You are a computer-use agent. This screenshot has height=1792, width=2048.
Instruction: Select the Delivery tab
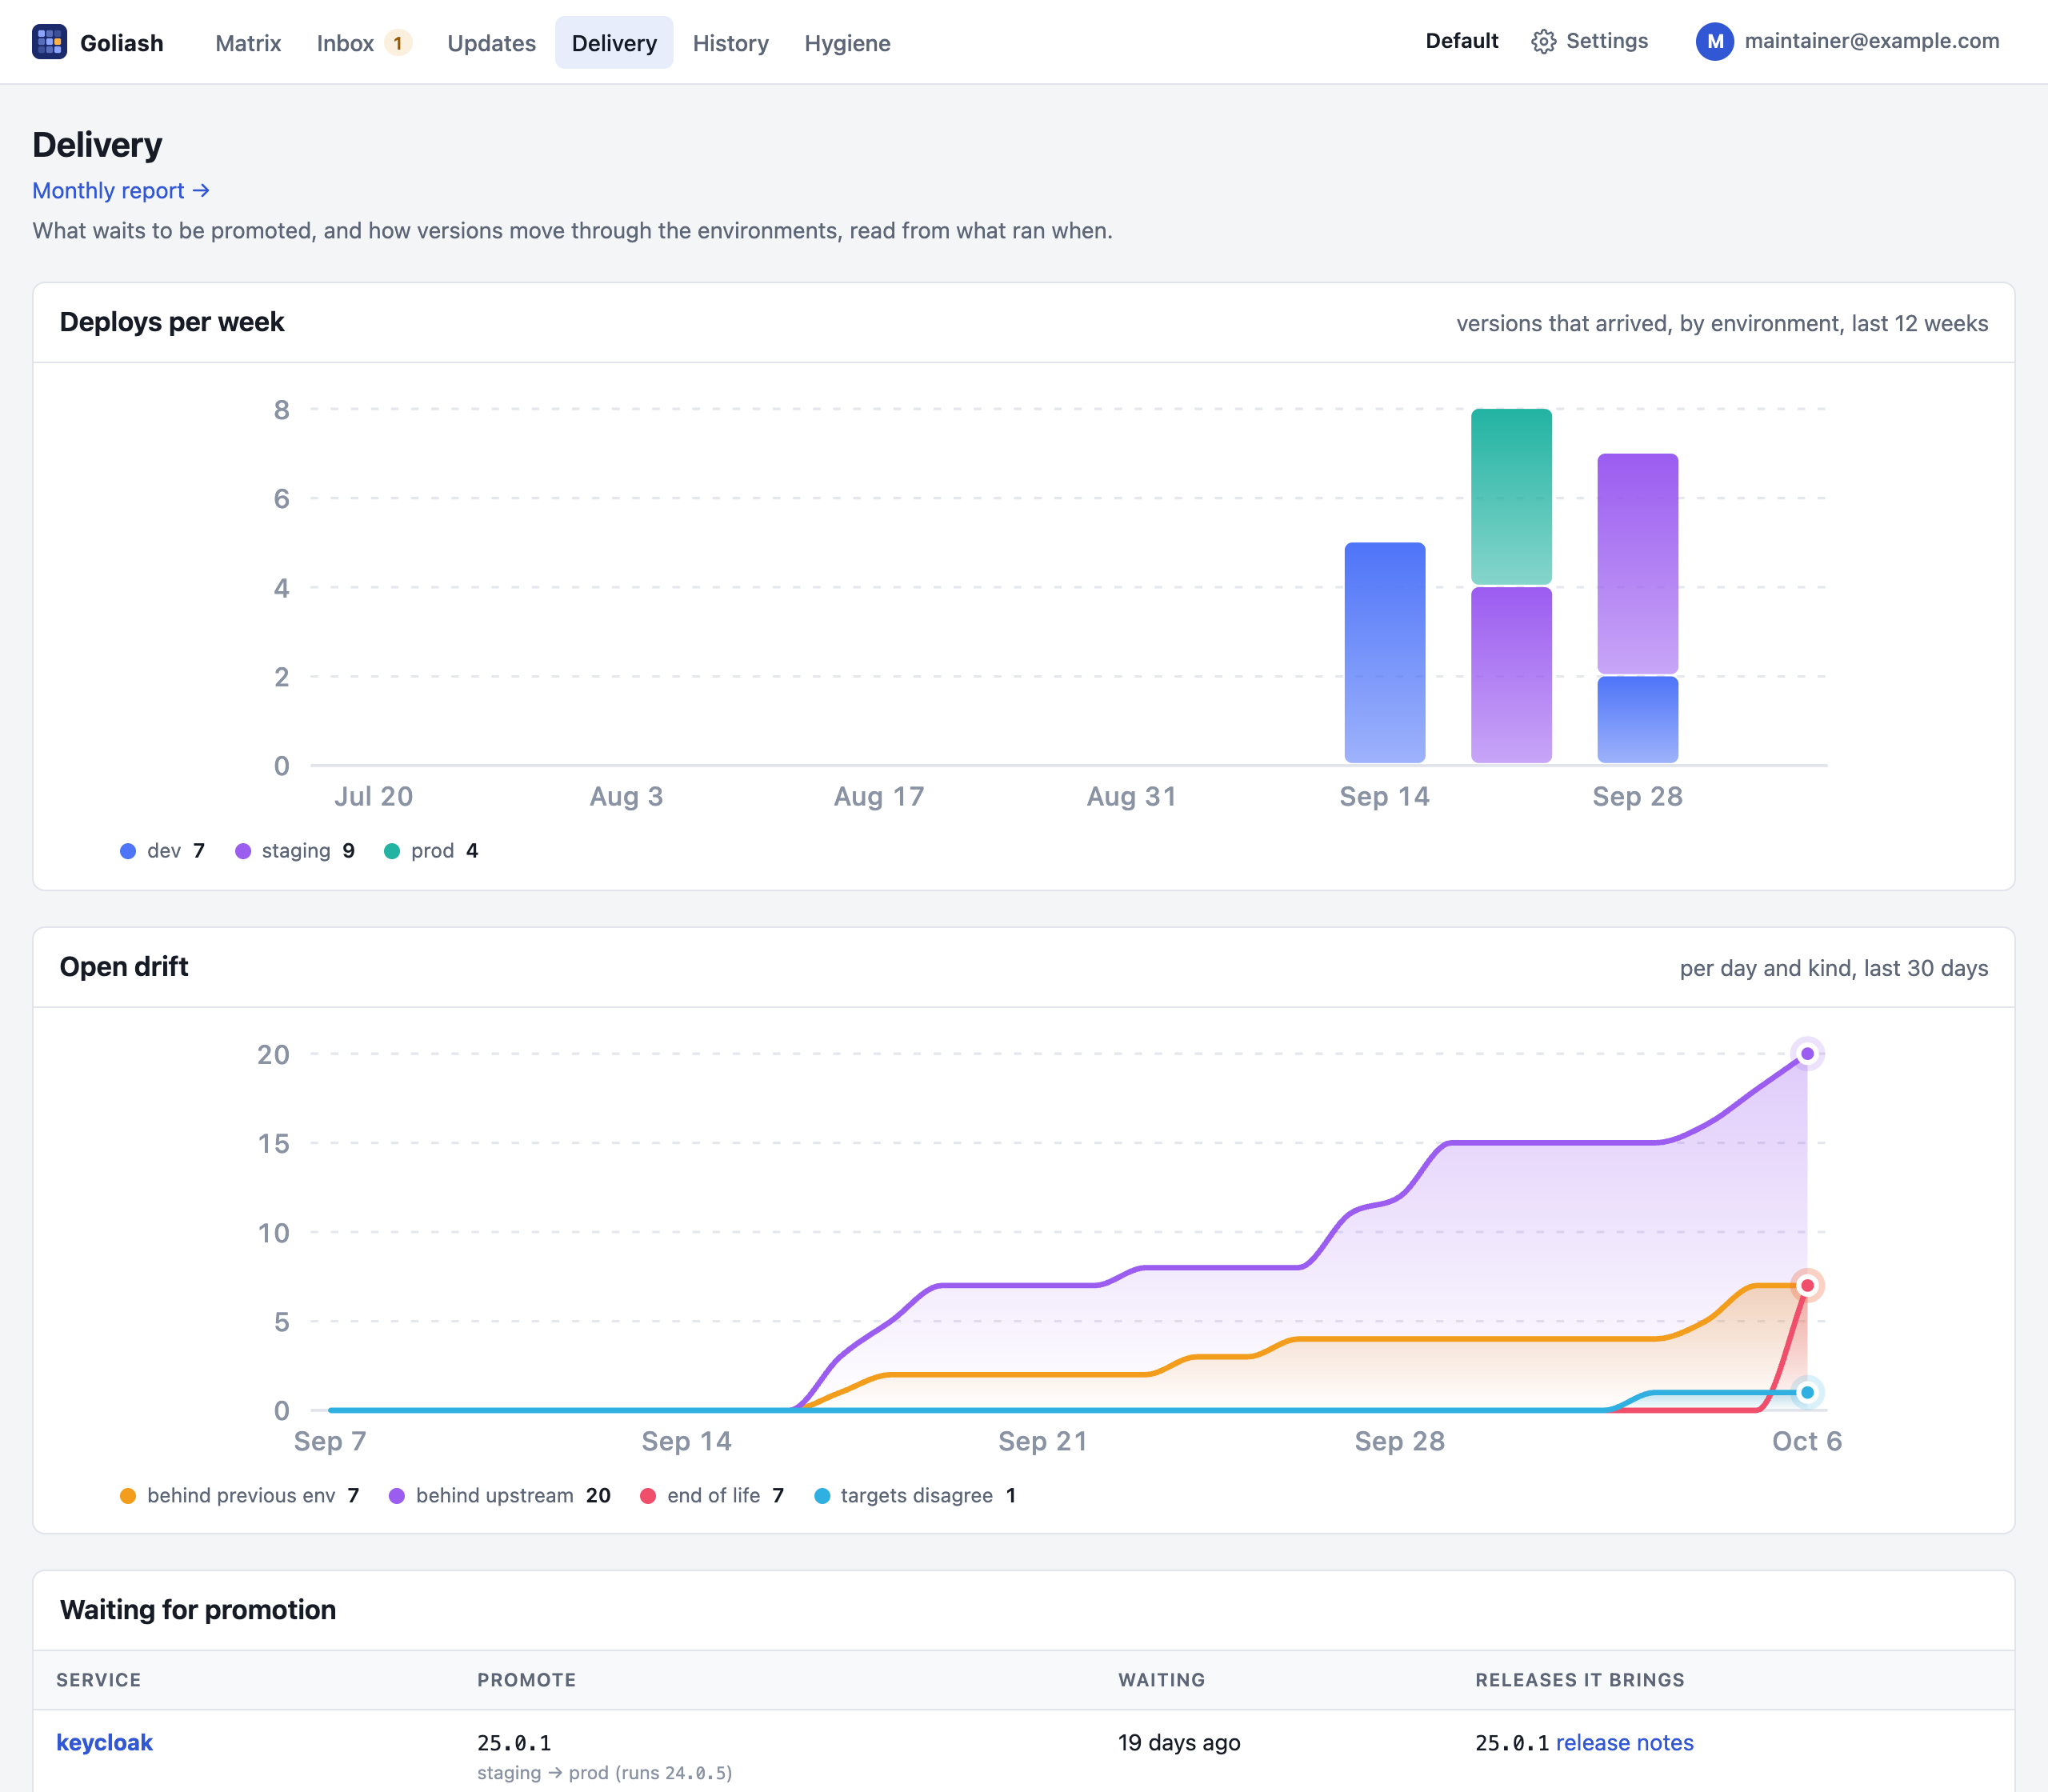tap(614, 43)
